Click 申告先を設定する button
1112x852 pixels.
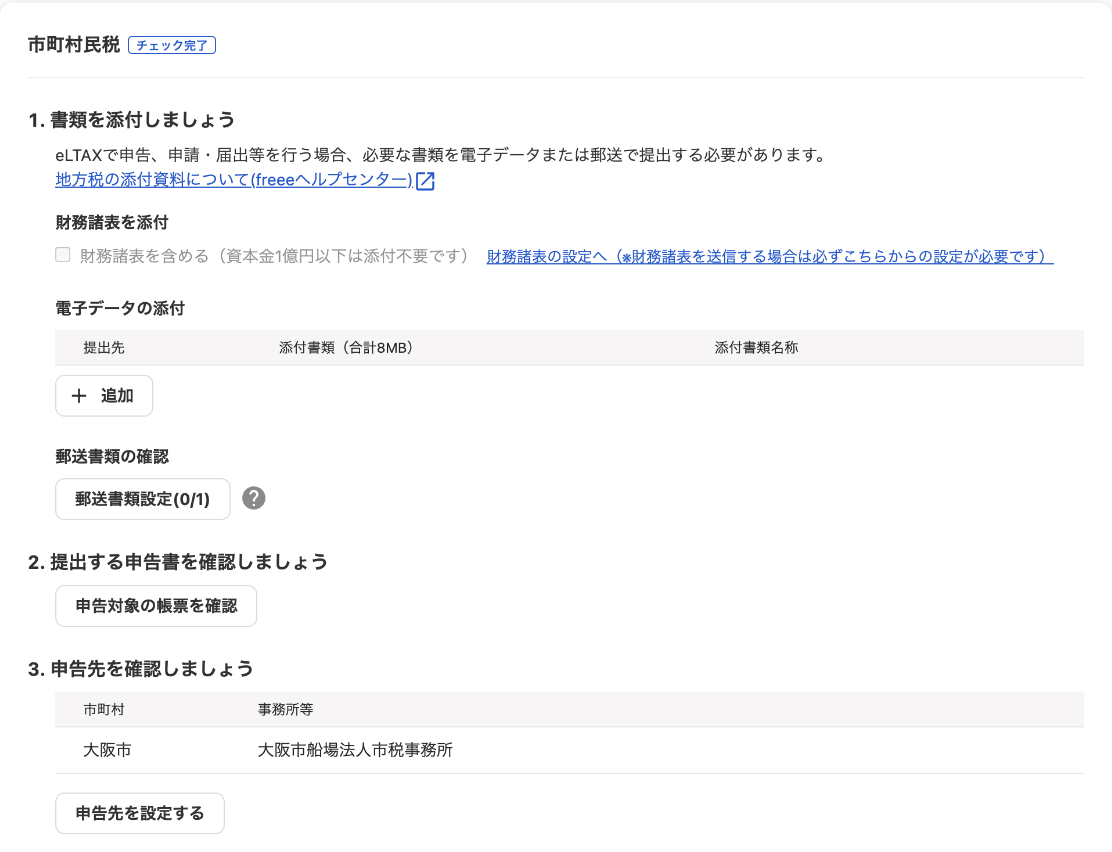pos(140,813)
